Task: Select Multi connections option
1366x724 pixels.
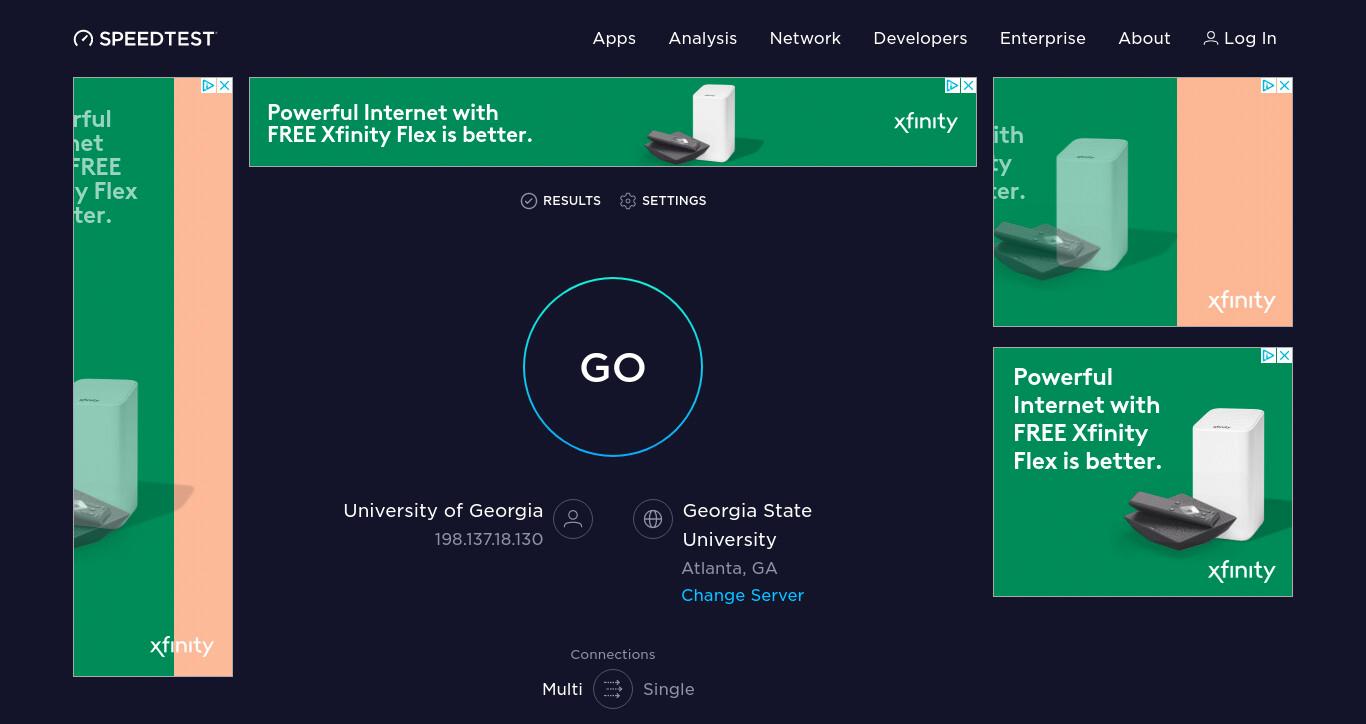Action: point(562,689)
